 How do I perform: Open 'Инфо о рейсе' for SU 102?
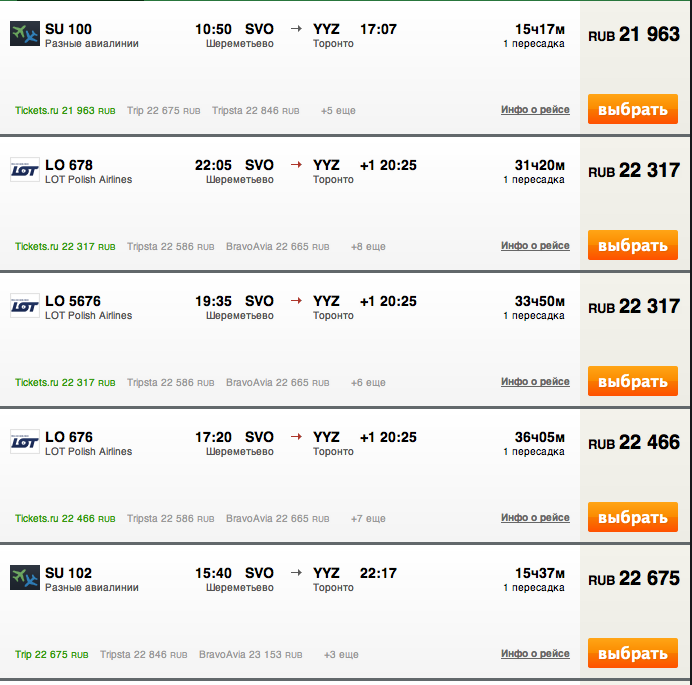[x=535, y=653]
